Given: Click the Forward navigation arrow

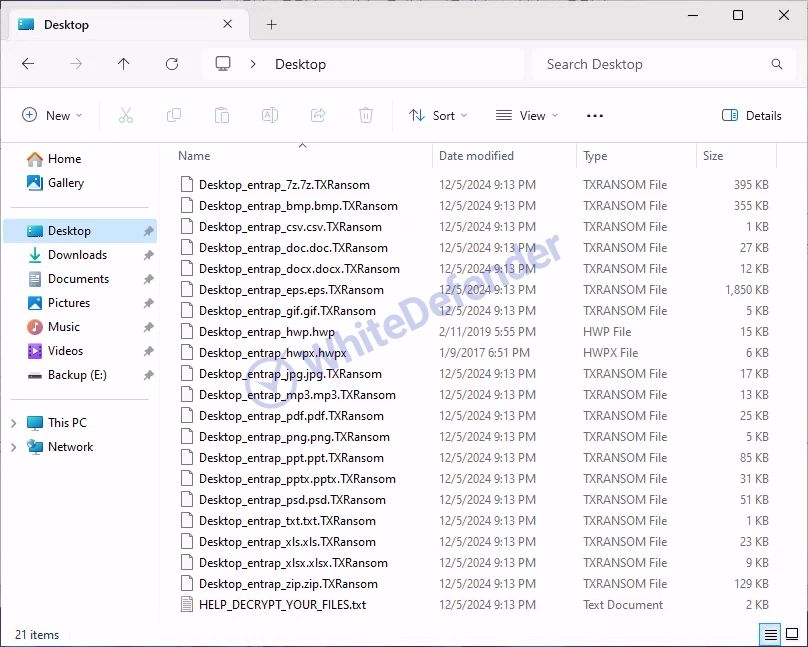Looking at the screenshot, I should pos(76,64).
